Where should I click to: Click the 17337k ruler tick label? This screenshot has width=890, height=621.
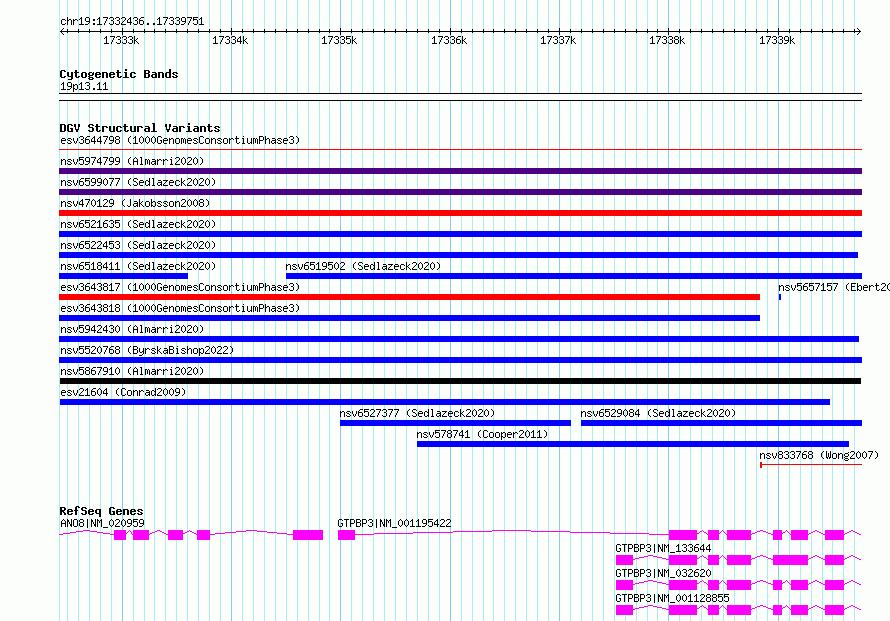pyautogui.click(x=558, y=40)
